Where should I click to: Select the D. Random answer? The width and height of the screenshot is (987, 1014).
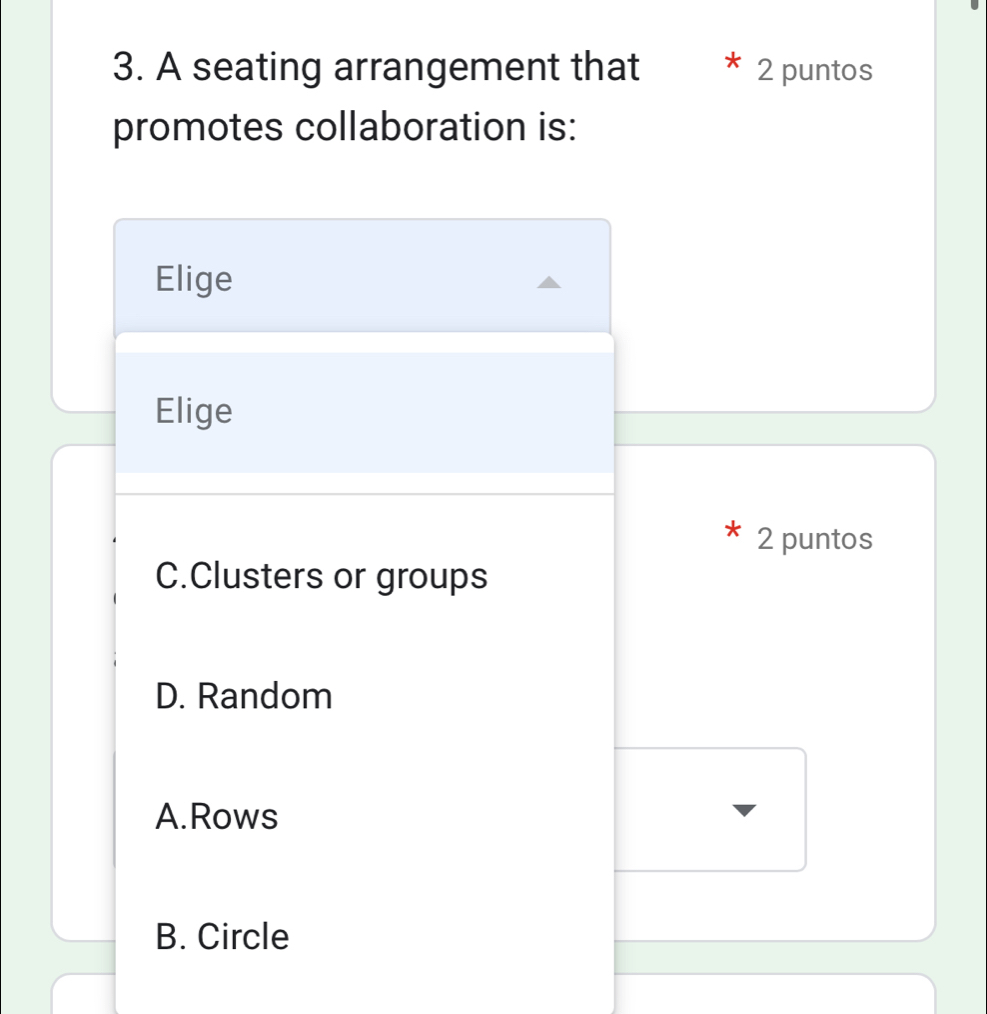[x=243, y=695]
